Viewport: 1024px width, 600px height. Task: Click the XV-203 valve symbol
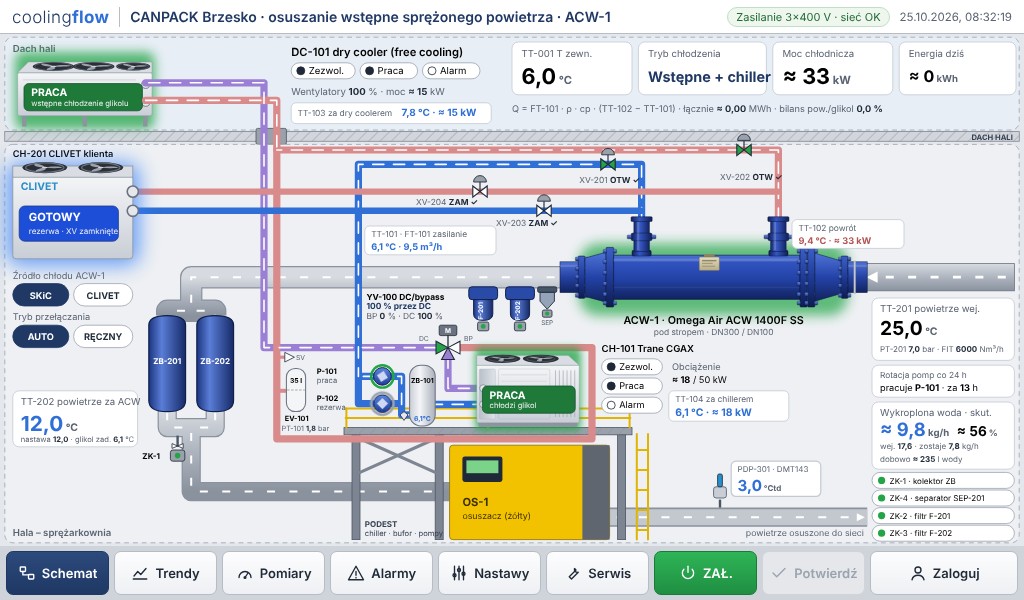[544, 206]
